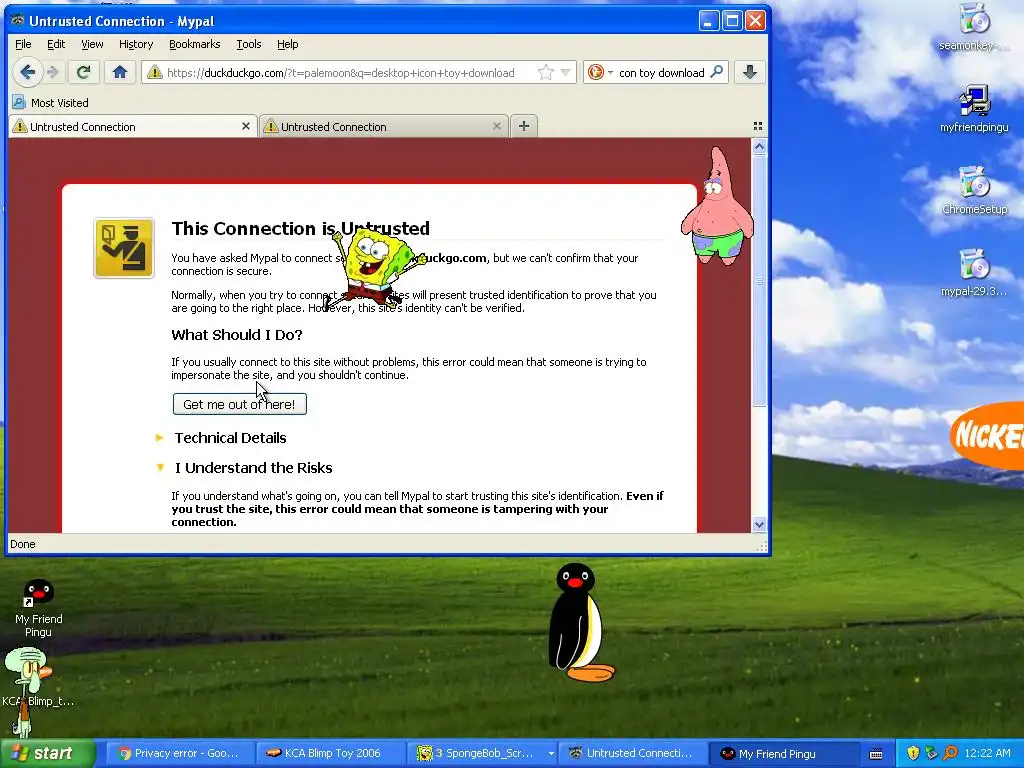Image resolution: width=1024 pixels, height=768 pixels.
Task: Click the Pingu penguin desktop toy
Action: pyautogui.click(x=580, y=622)
